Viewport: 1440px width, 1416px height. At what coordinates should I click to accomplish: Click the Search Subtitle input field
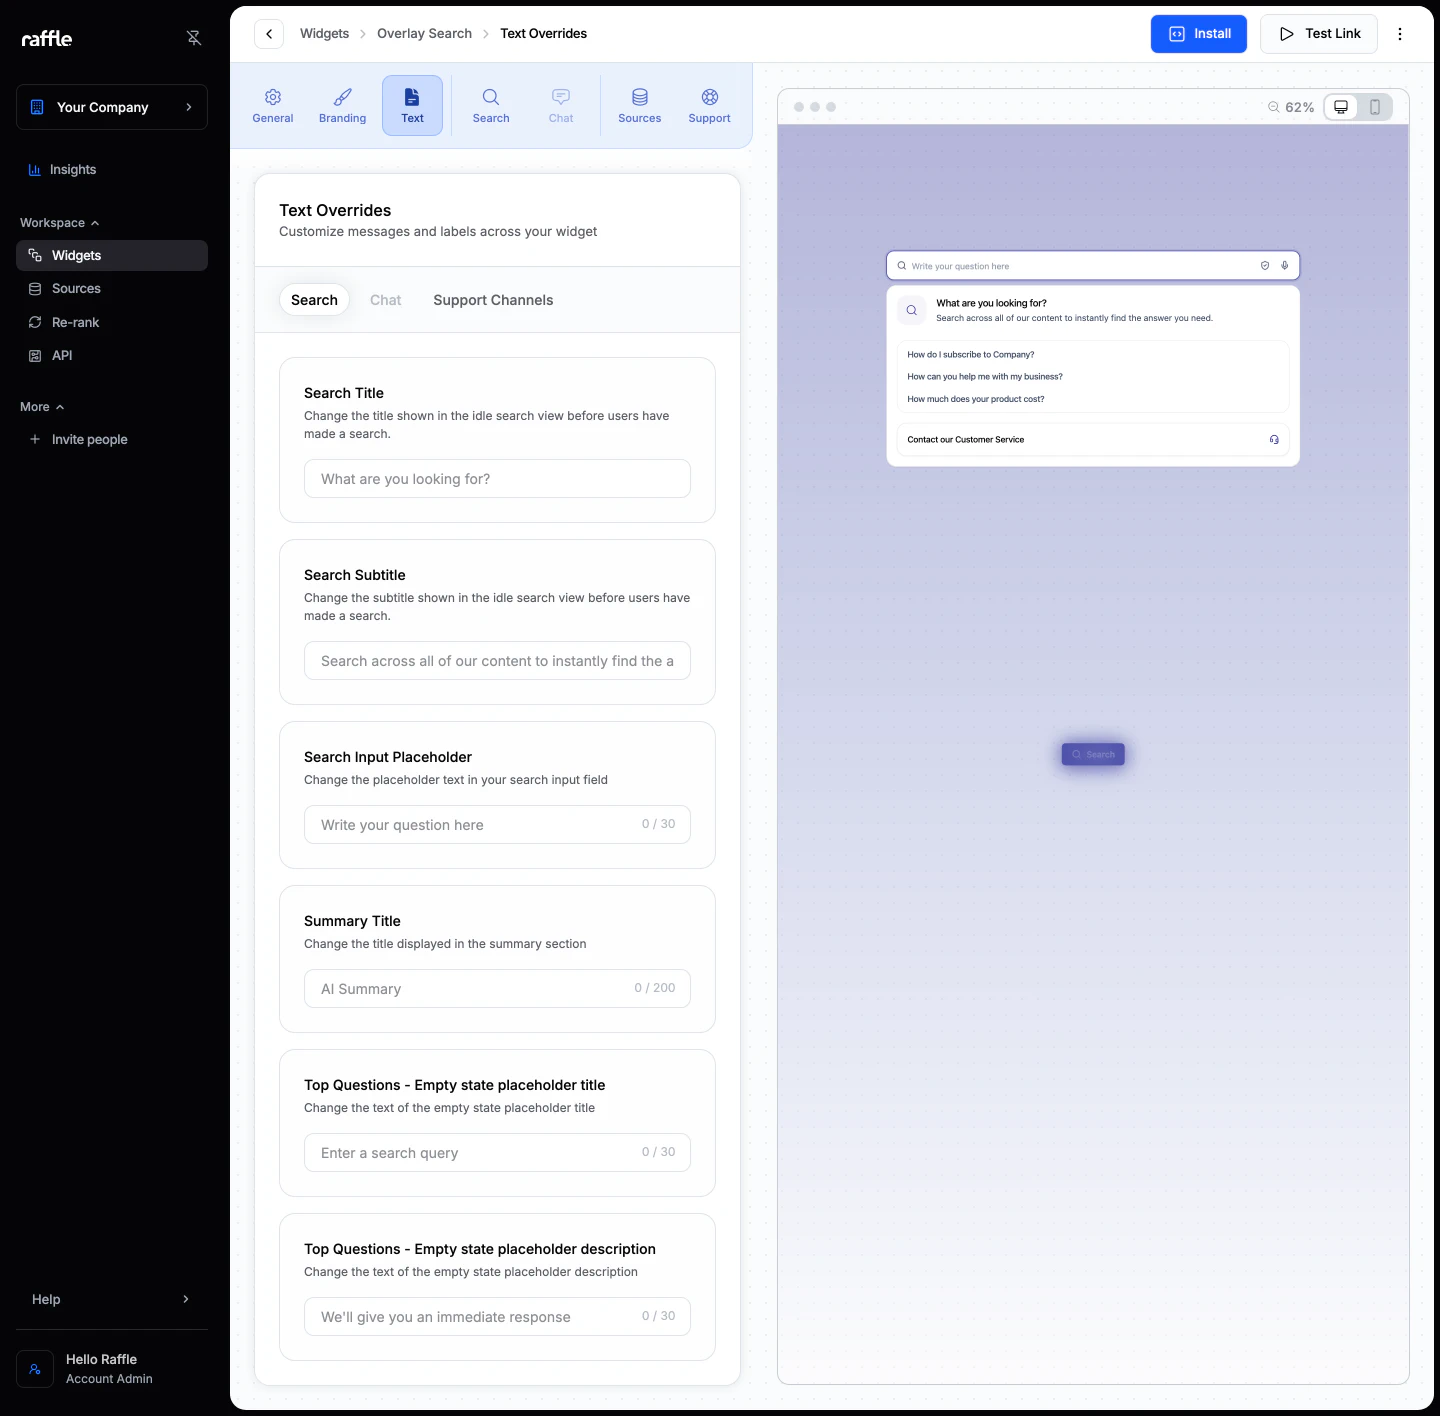tap(497, 661)
